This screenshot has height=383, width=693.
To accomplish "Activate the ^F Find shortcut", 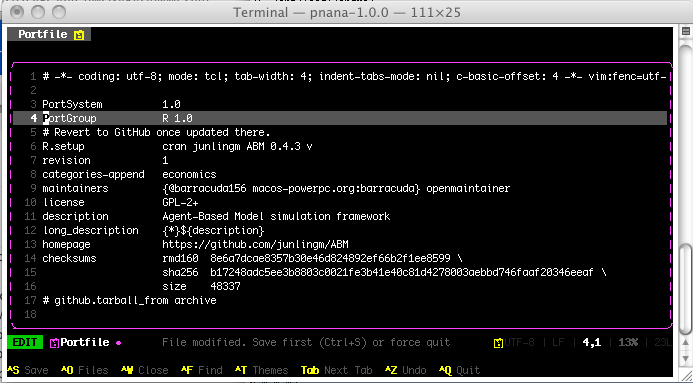I will 202,370.
